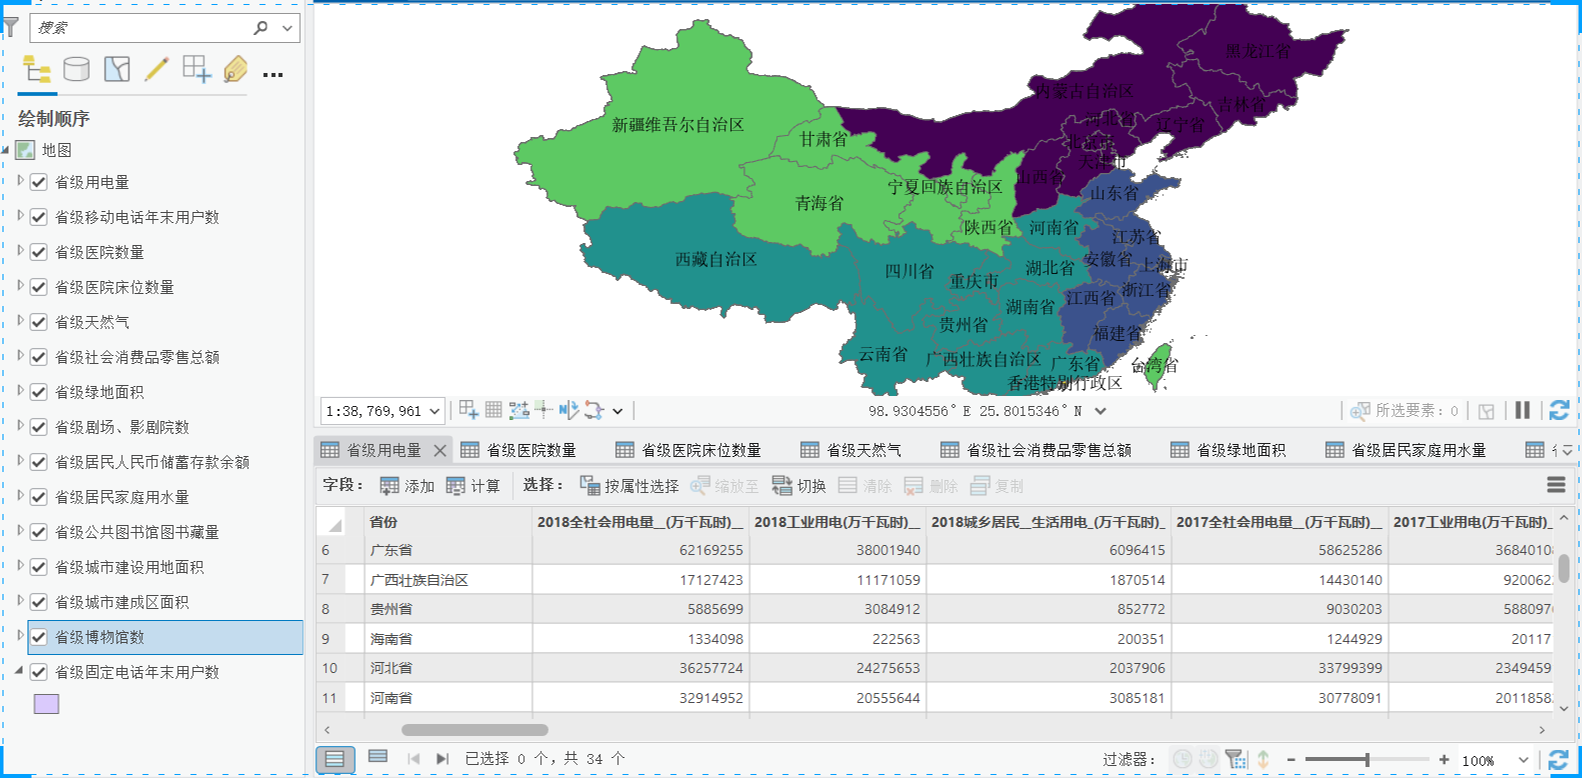
Task: Show all records in the table
Action: [x=335, y=759]
